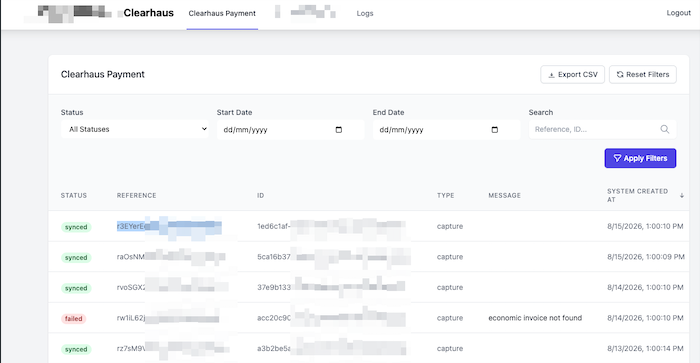Click the timestamp 8/15/2026, 1:00:10 PM
The image size is (700, 363).
click(x=645, y=226)
